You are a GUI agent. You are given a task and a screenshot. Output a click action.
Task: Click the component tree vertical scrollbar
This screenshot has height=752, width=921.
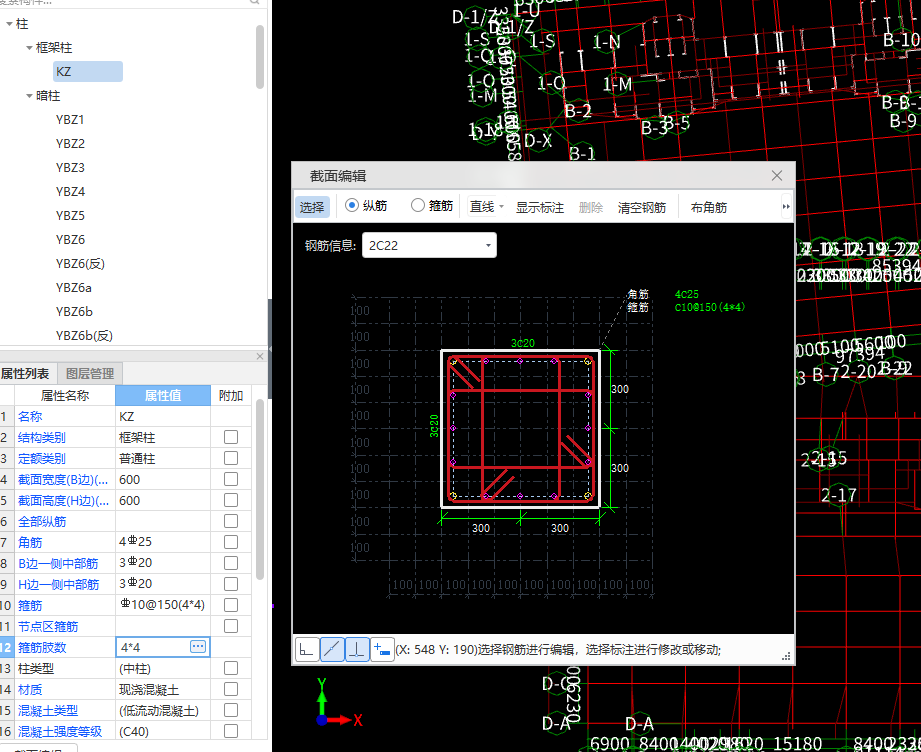[260, 57]
